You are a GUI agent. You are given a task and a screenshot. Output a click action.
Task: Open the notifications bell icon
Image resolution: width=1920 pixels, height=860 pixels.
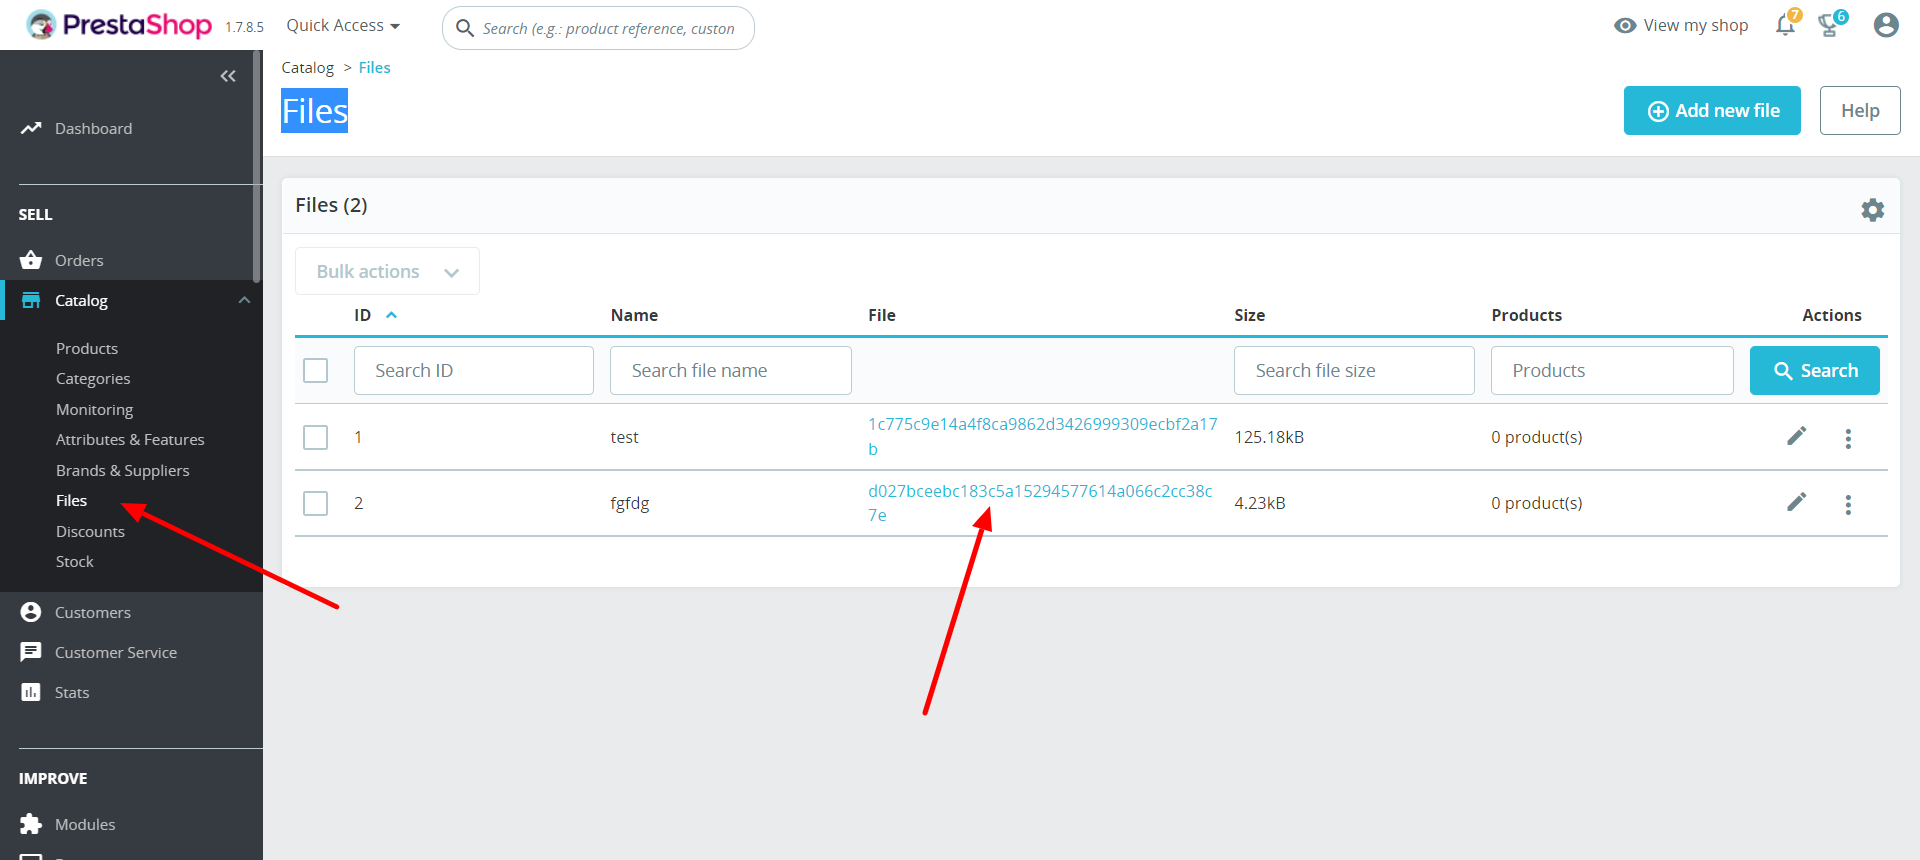pos(1785,25)
